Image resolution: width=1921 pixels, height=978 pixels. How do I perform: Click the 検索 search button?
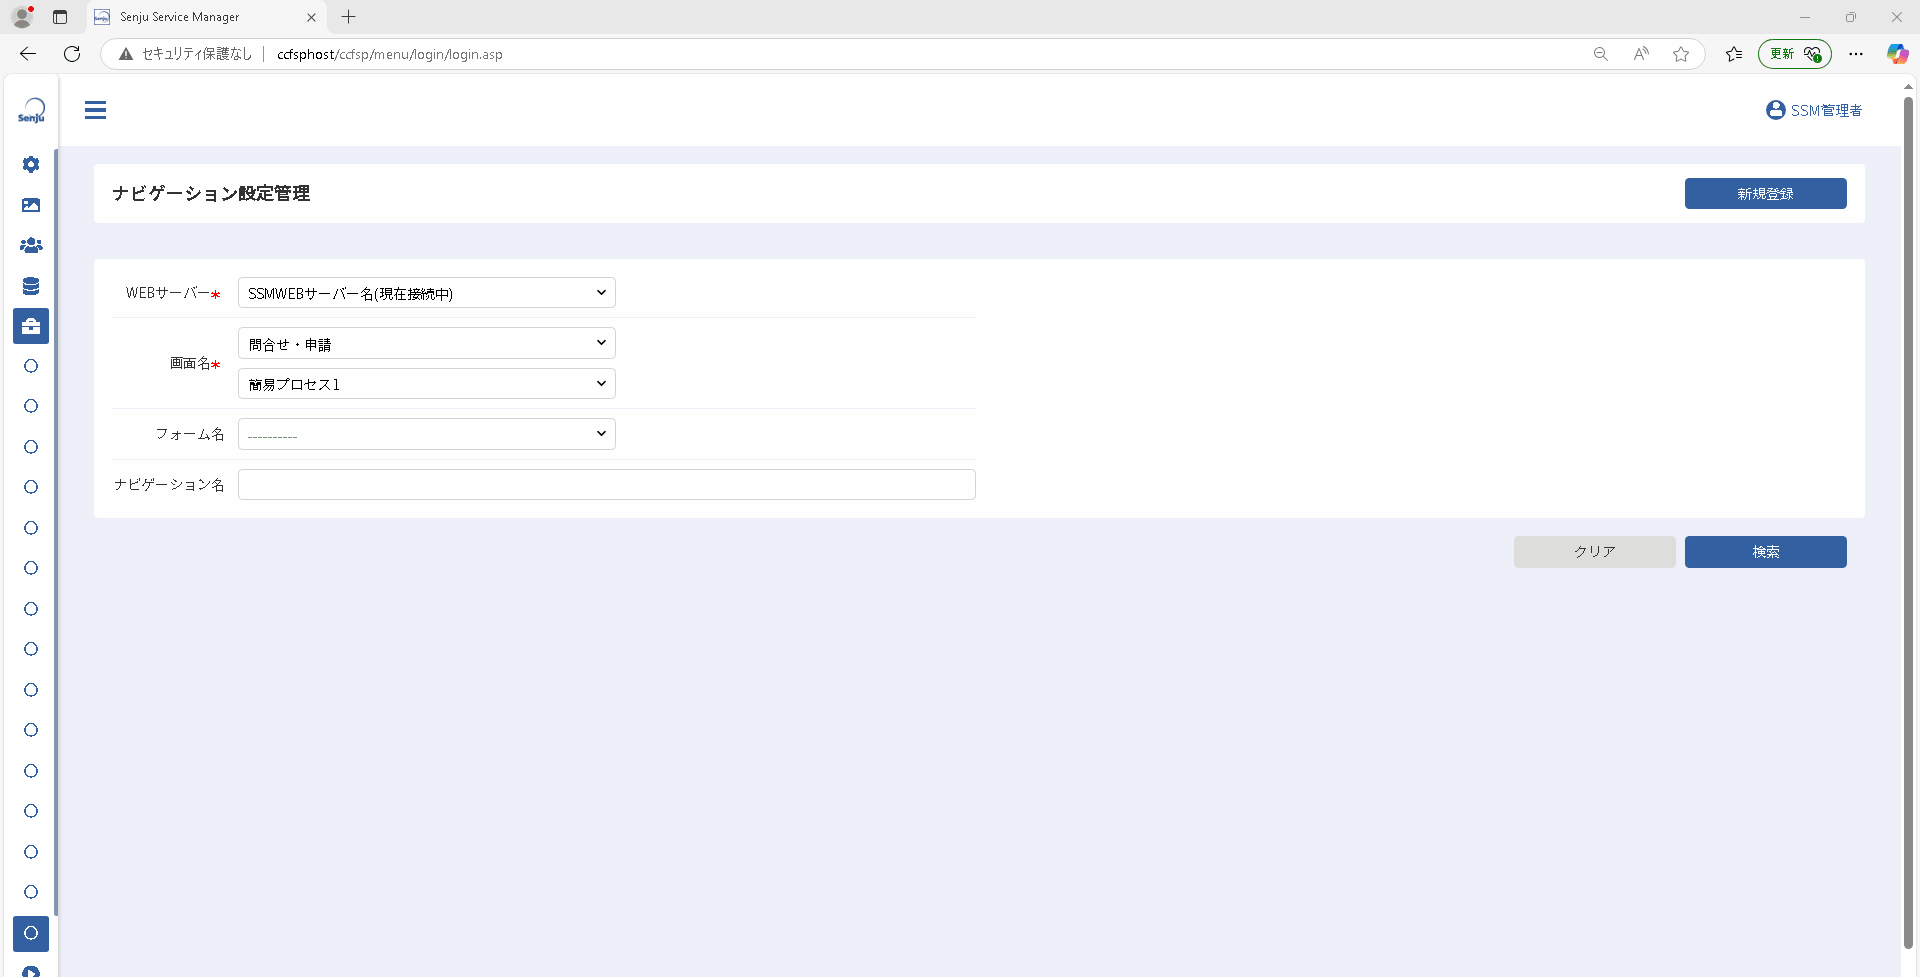click(1765, 552)
